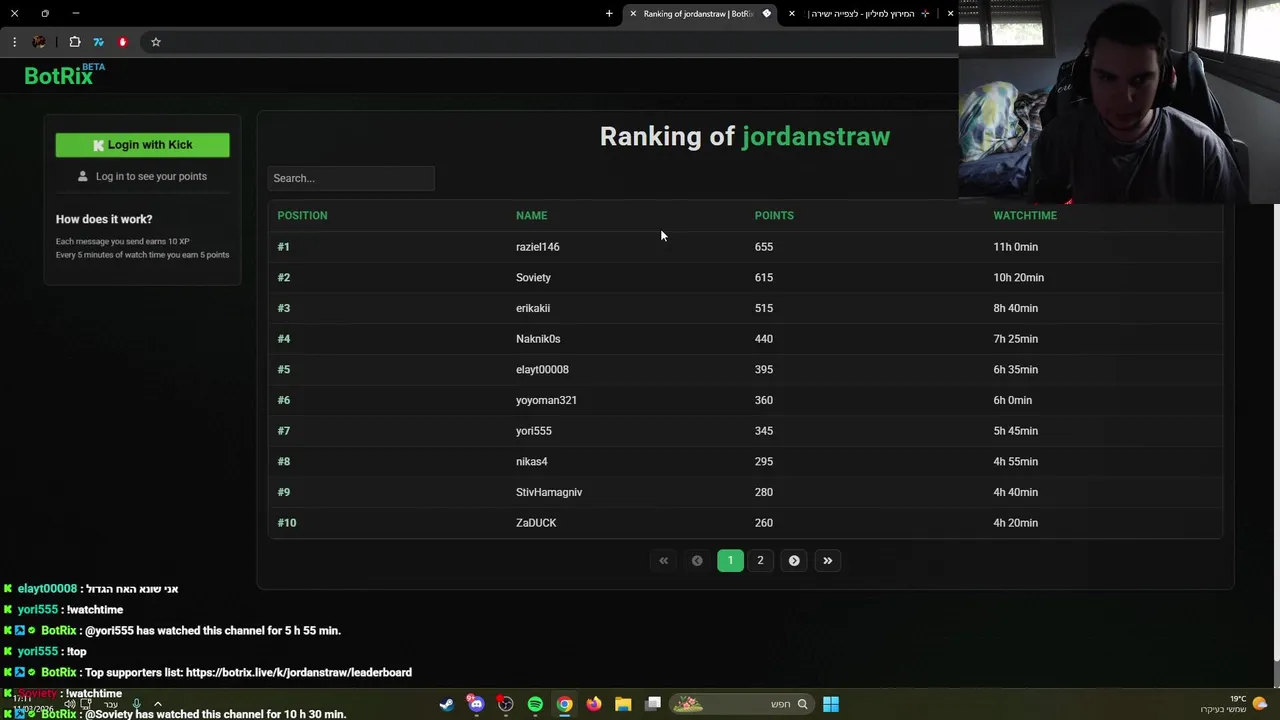1280x720 pixels.
Task: Click the BotRix logo
Action: point(64,75)
